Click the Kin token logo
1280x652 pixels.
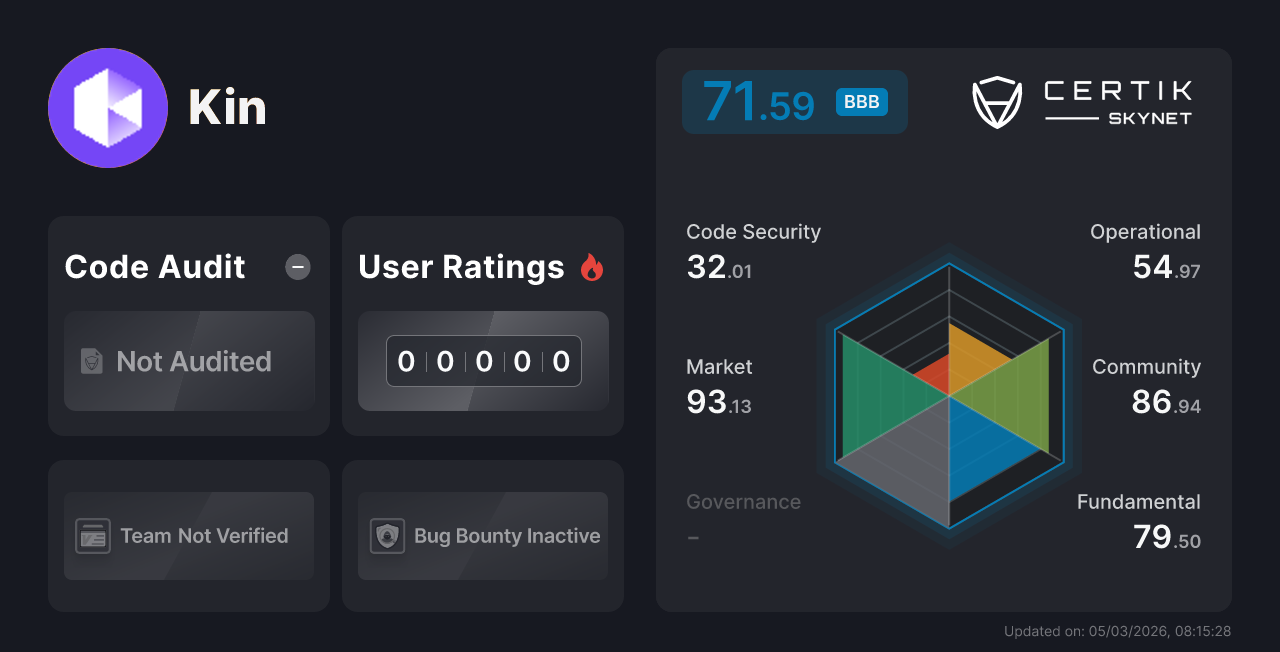click(x=108, y=107)
